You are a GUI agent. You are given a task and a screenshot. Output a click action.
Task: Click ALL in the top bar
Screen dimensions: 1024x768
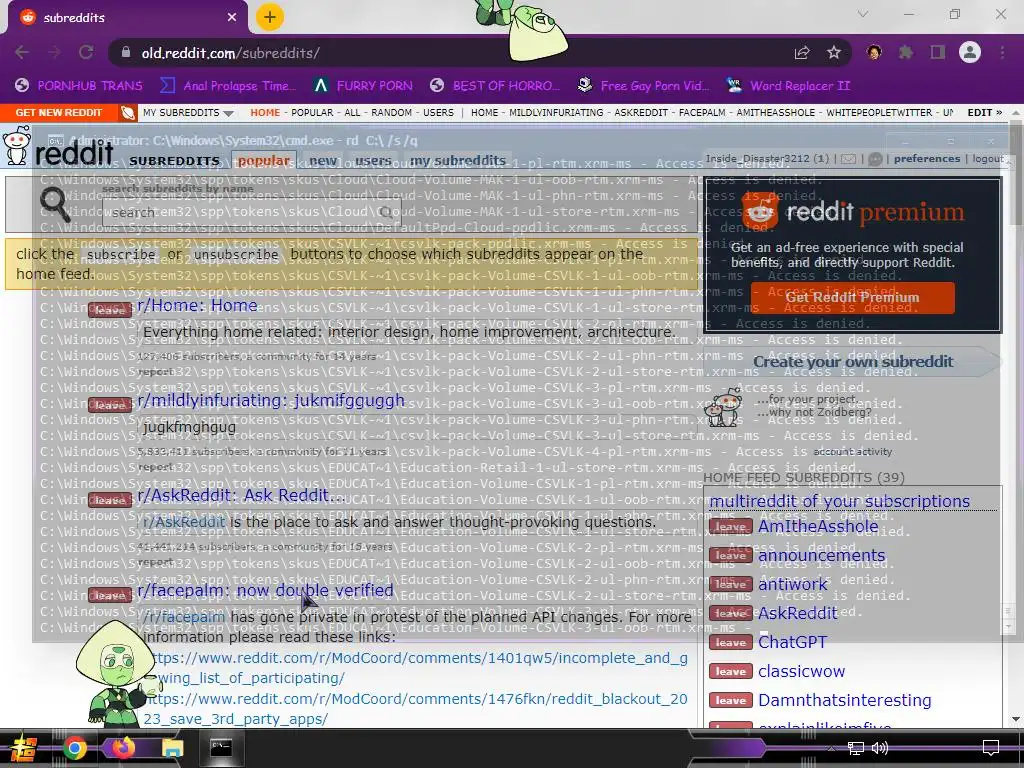pyautogui.click(x=352, y=112)
